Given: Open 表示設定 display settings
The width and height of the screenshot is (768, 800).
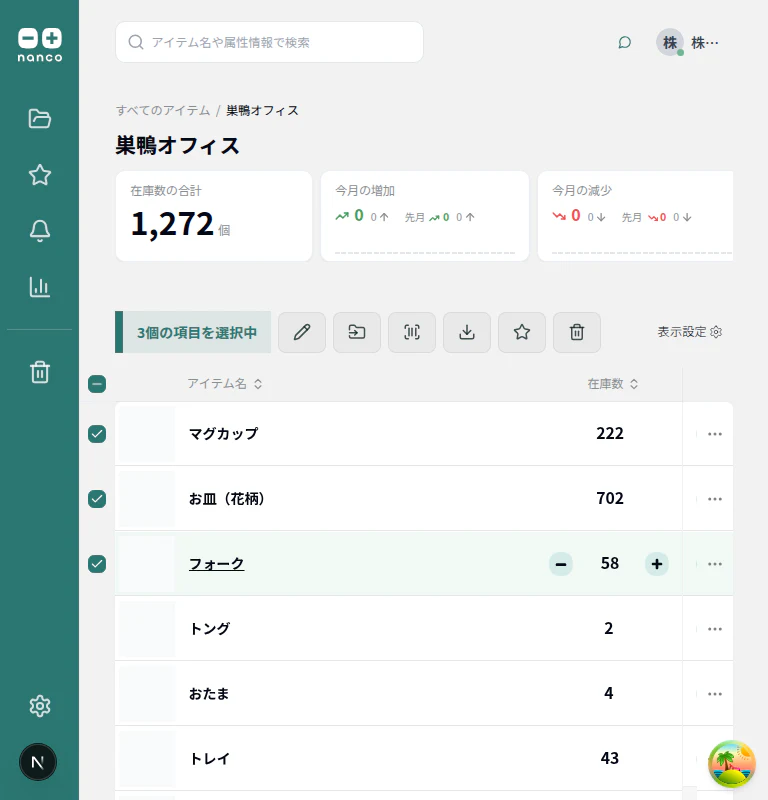Looking at the screenshot, I should [689, 332].
